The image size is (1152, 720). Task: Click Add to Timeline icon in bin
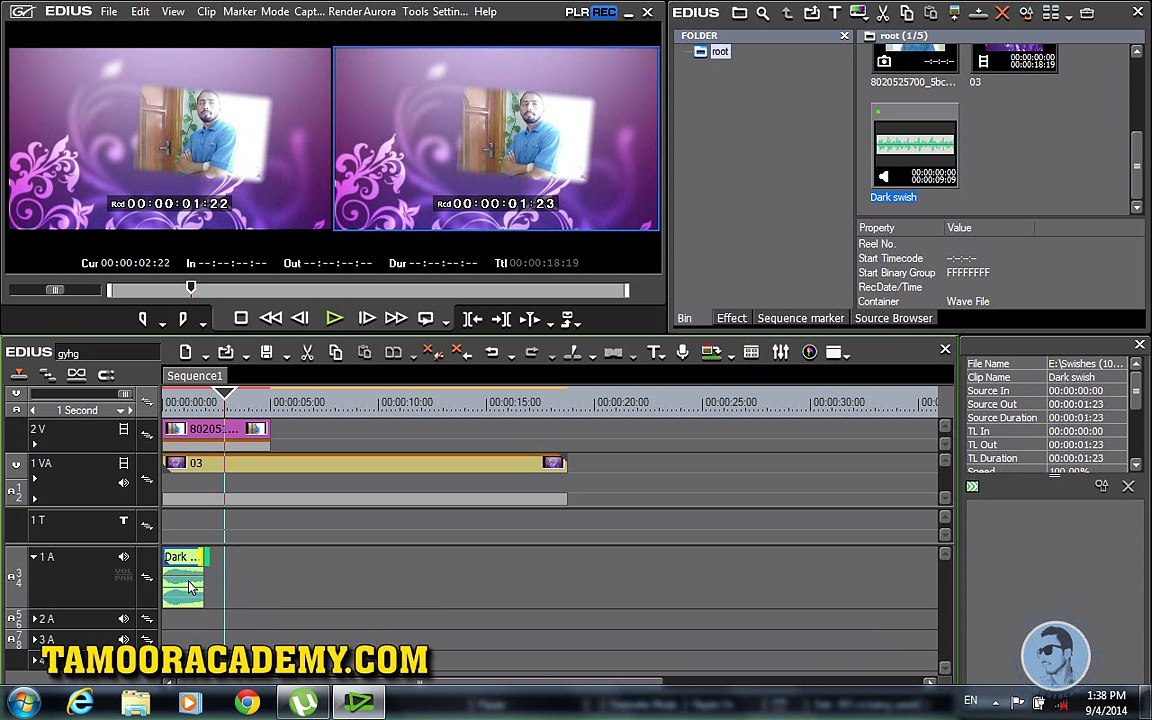[x=978, y=12]
